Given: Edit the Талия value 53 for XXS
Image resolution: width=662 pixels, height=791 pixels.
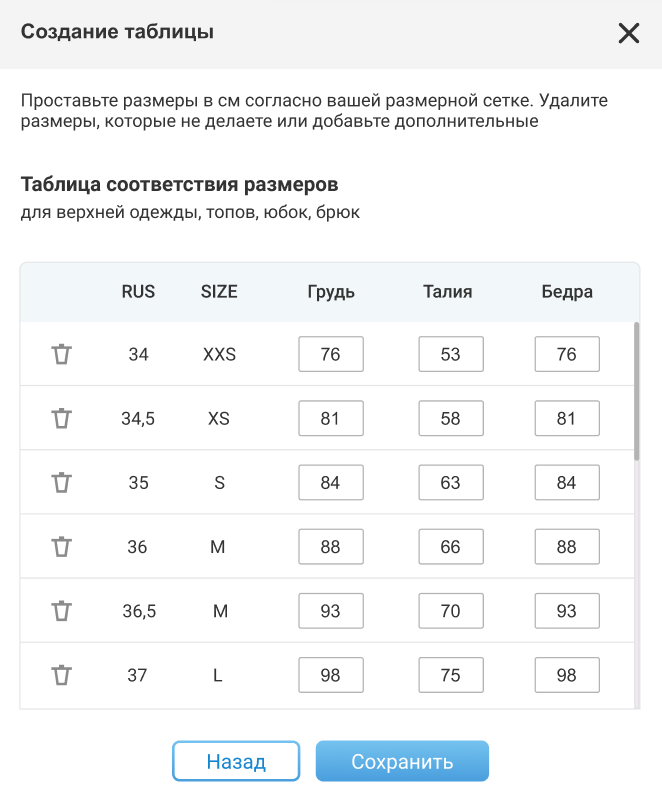Looking at the screenshot, I should [450, 354].
